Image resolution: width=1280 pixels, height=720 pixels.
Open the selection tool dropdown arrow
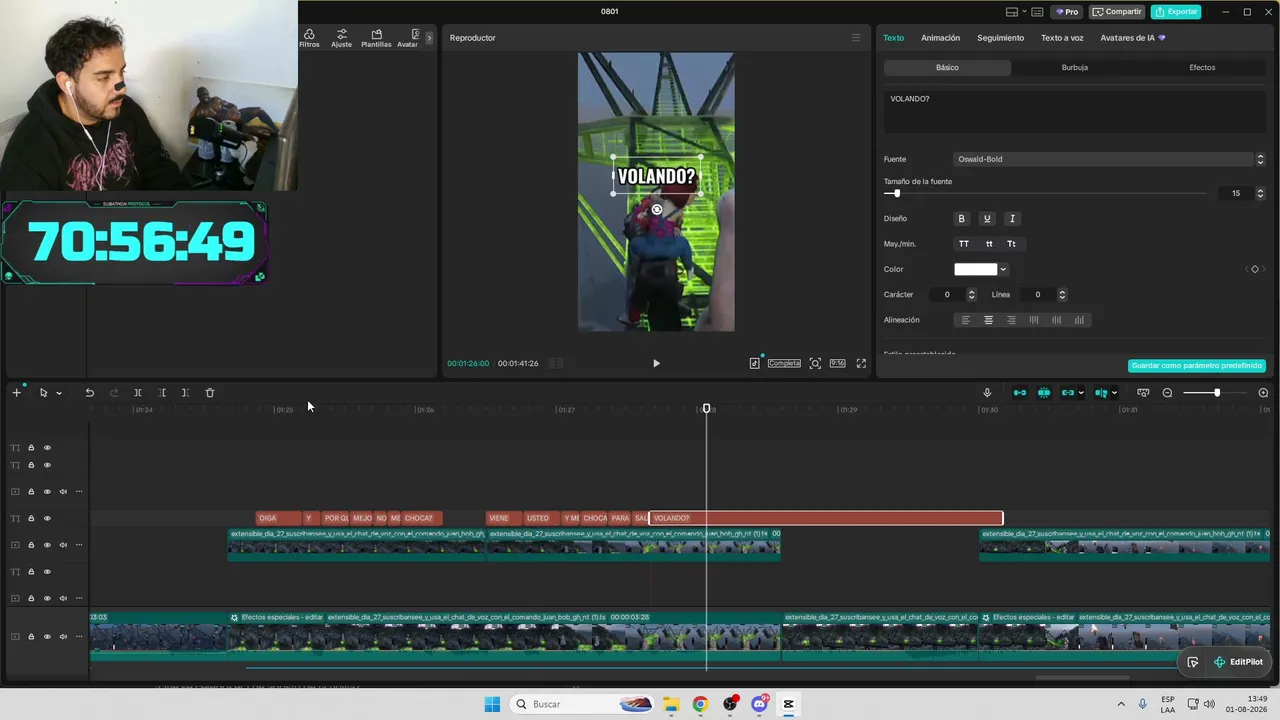59,393
